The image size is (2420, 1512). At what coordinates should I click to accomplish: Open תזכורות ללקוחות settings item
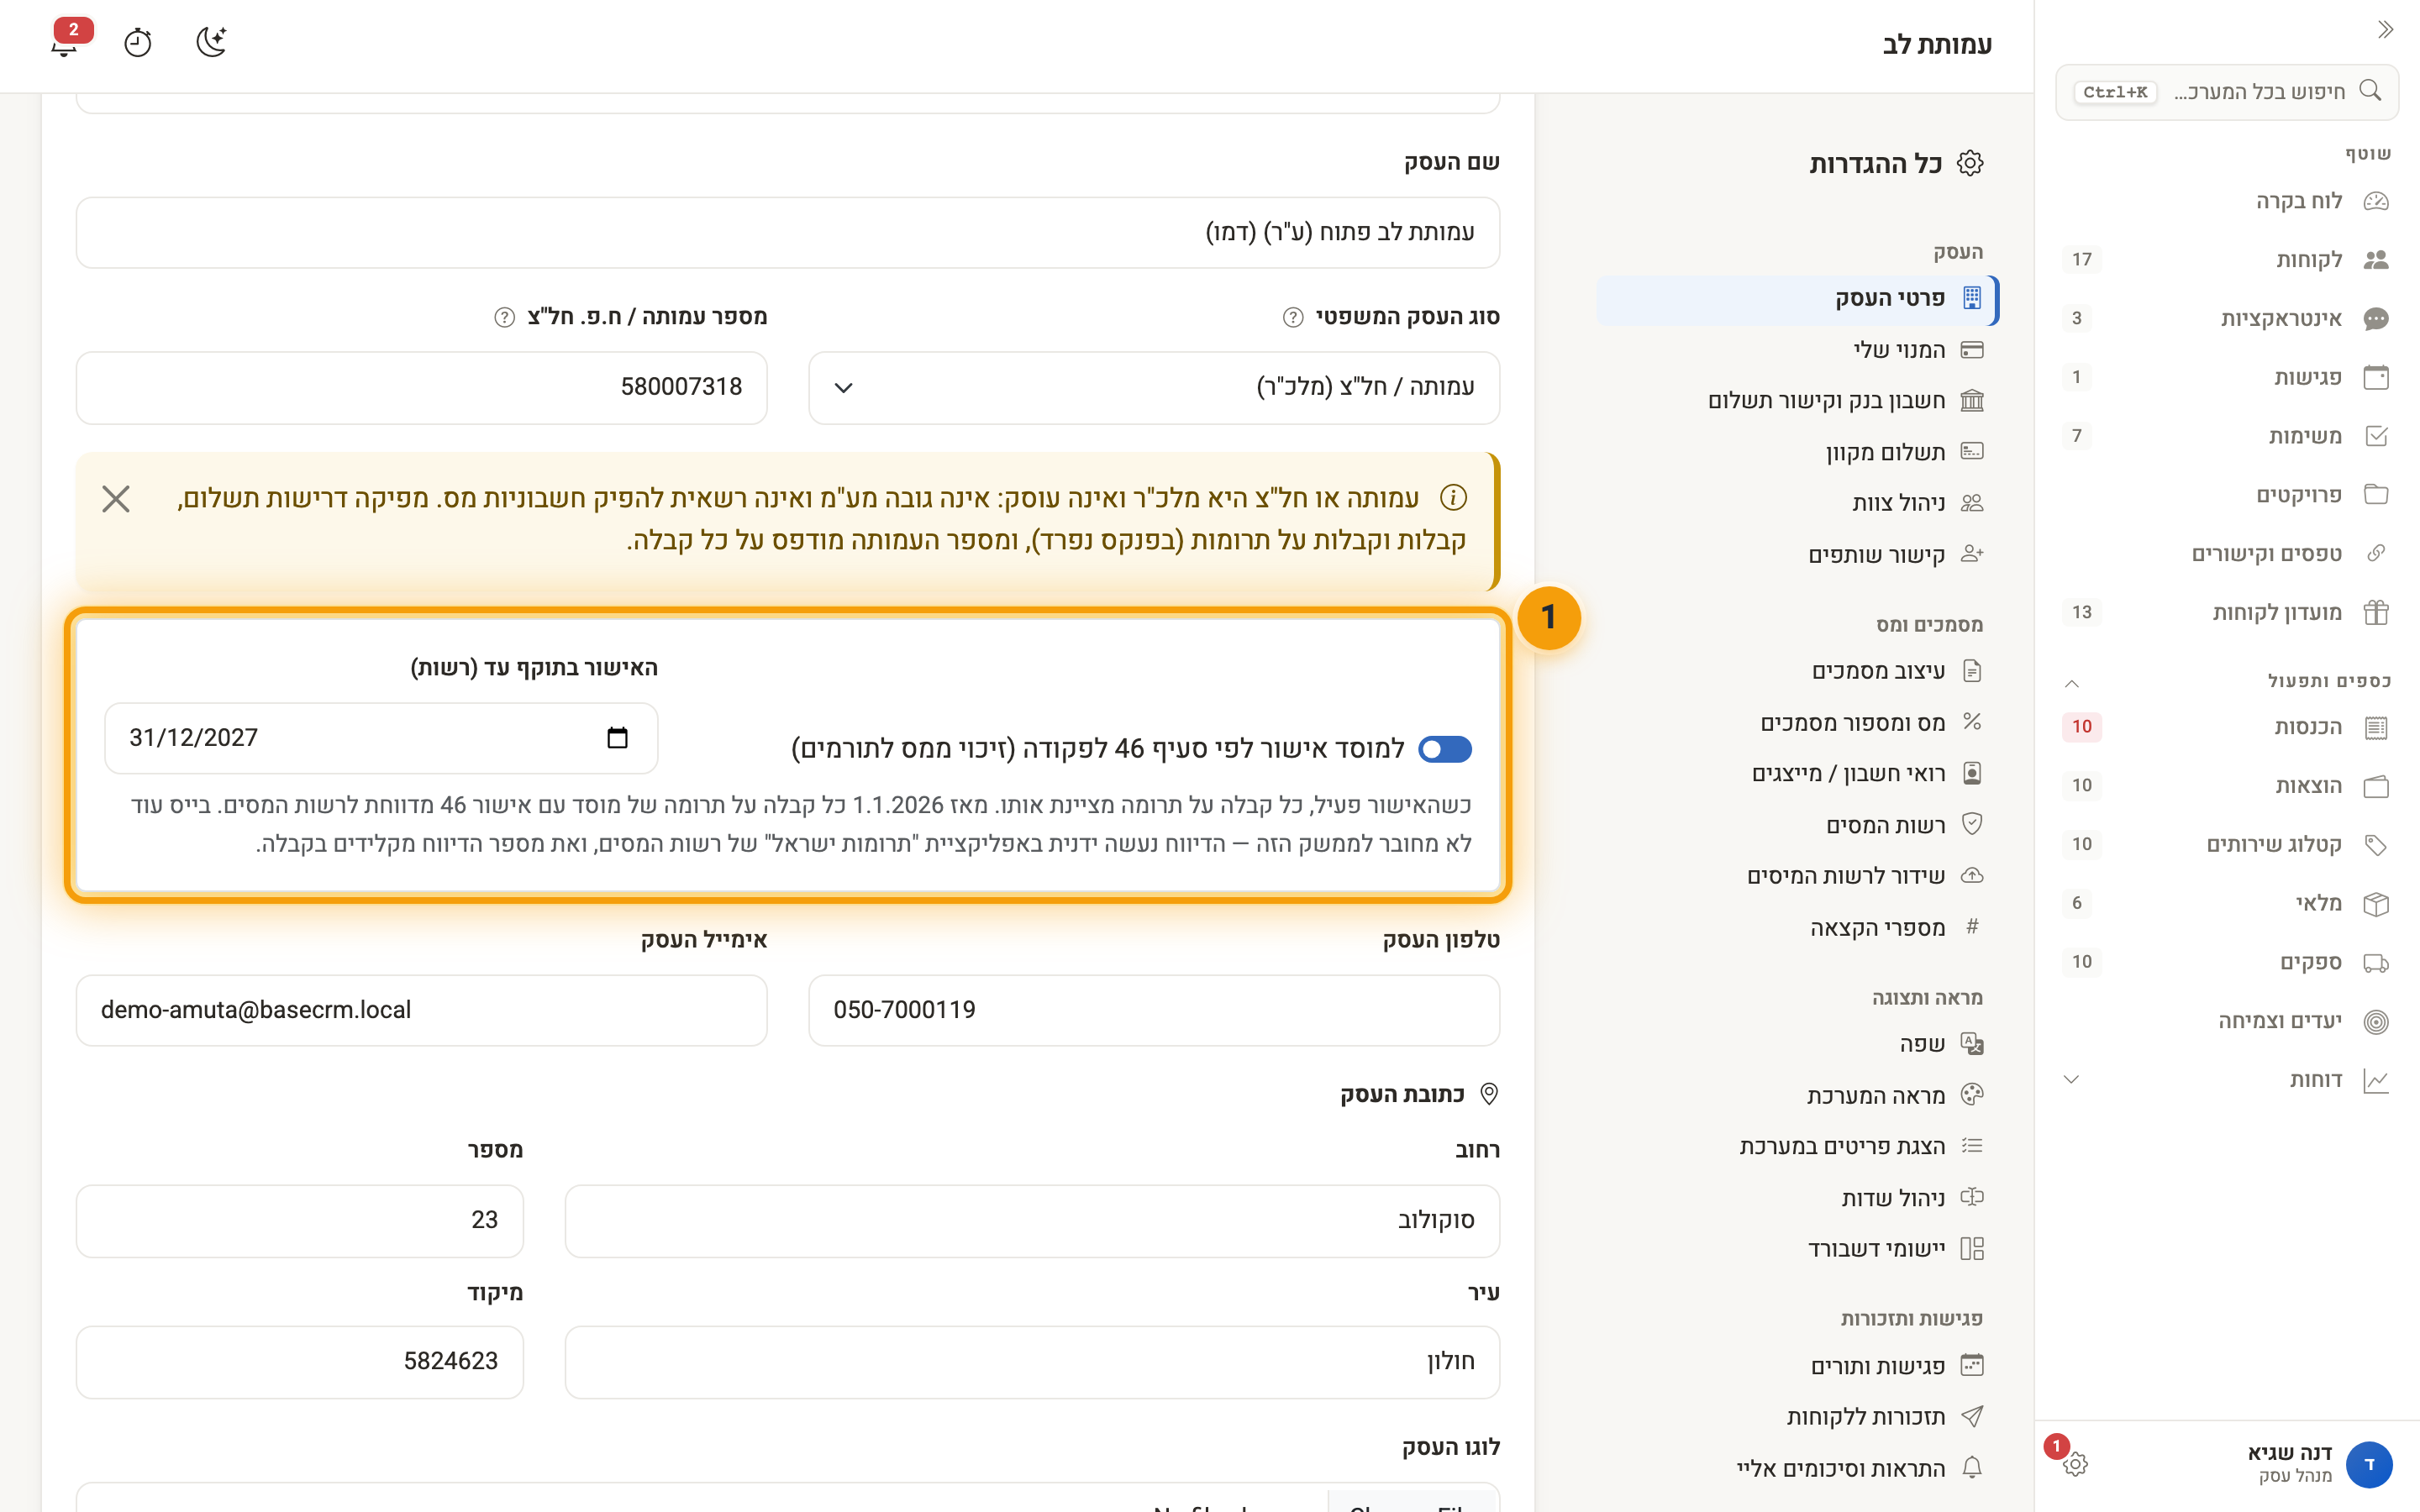[x=1797, y=1417]
